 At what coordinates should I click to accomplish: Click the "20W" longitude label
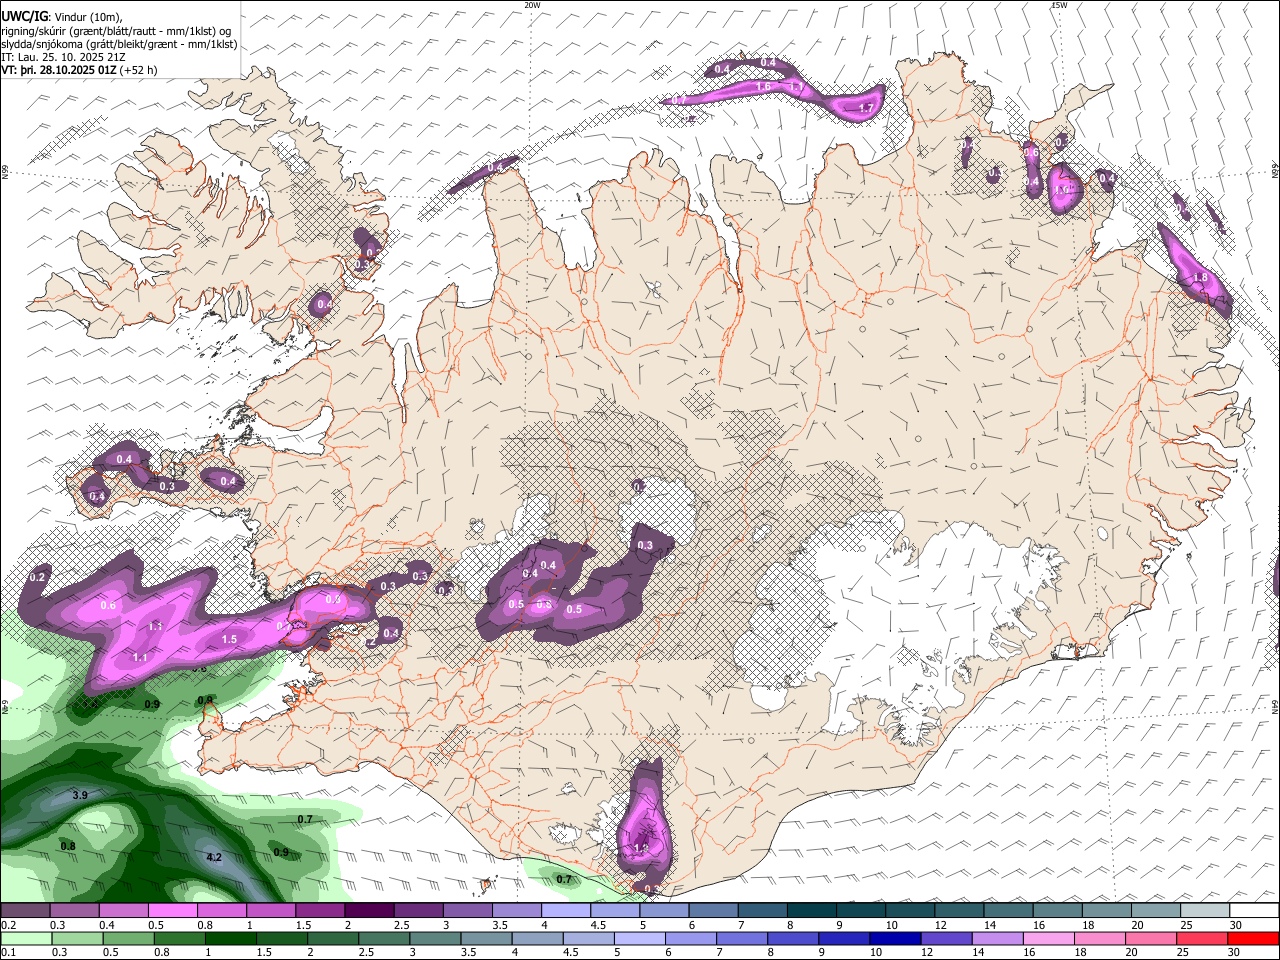[x=532, y=5]
